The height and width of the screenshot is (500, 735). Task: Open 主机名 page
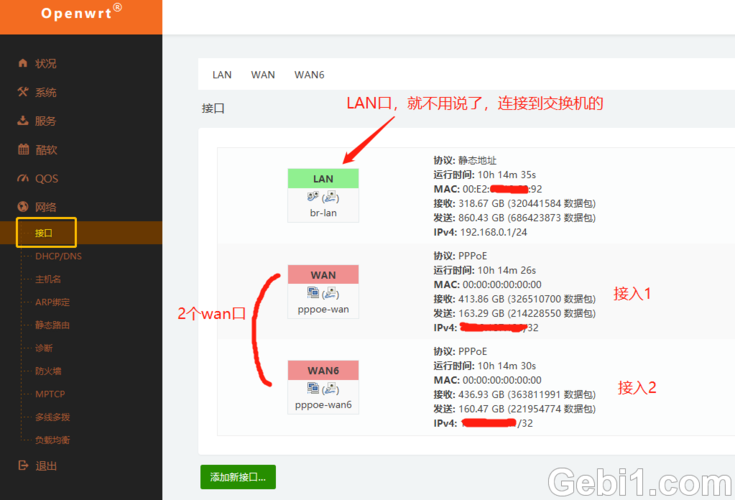point(48,279)
